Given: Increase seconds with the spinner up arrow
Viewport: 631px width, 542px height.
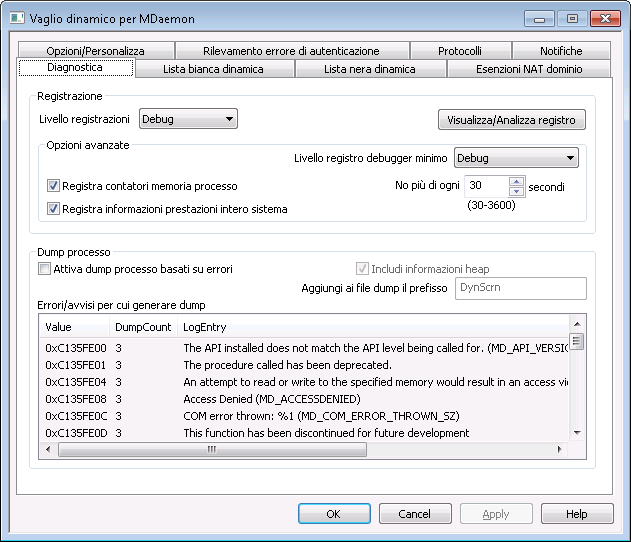Looking at the screenshot, I should click(x=516, y=181).
